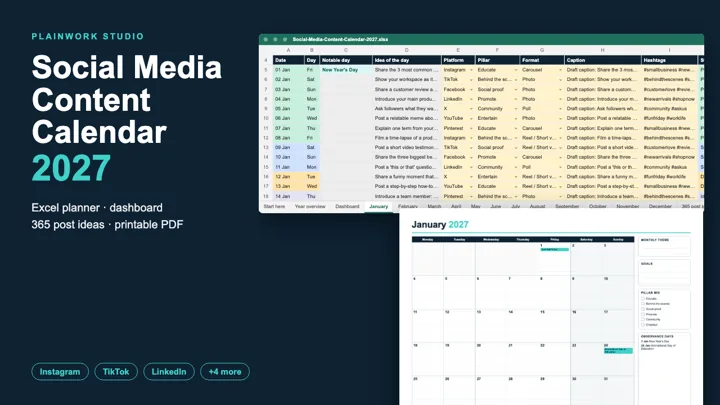Tick the Entertain checkbox in Pillar Mix
This screenshot has width=720, height=405.
[643, 325]
